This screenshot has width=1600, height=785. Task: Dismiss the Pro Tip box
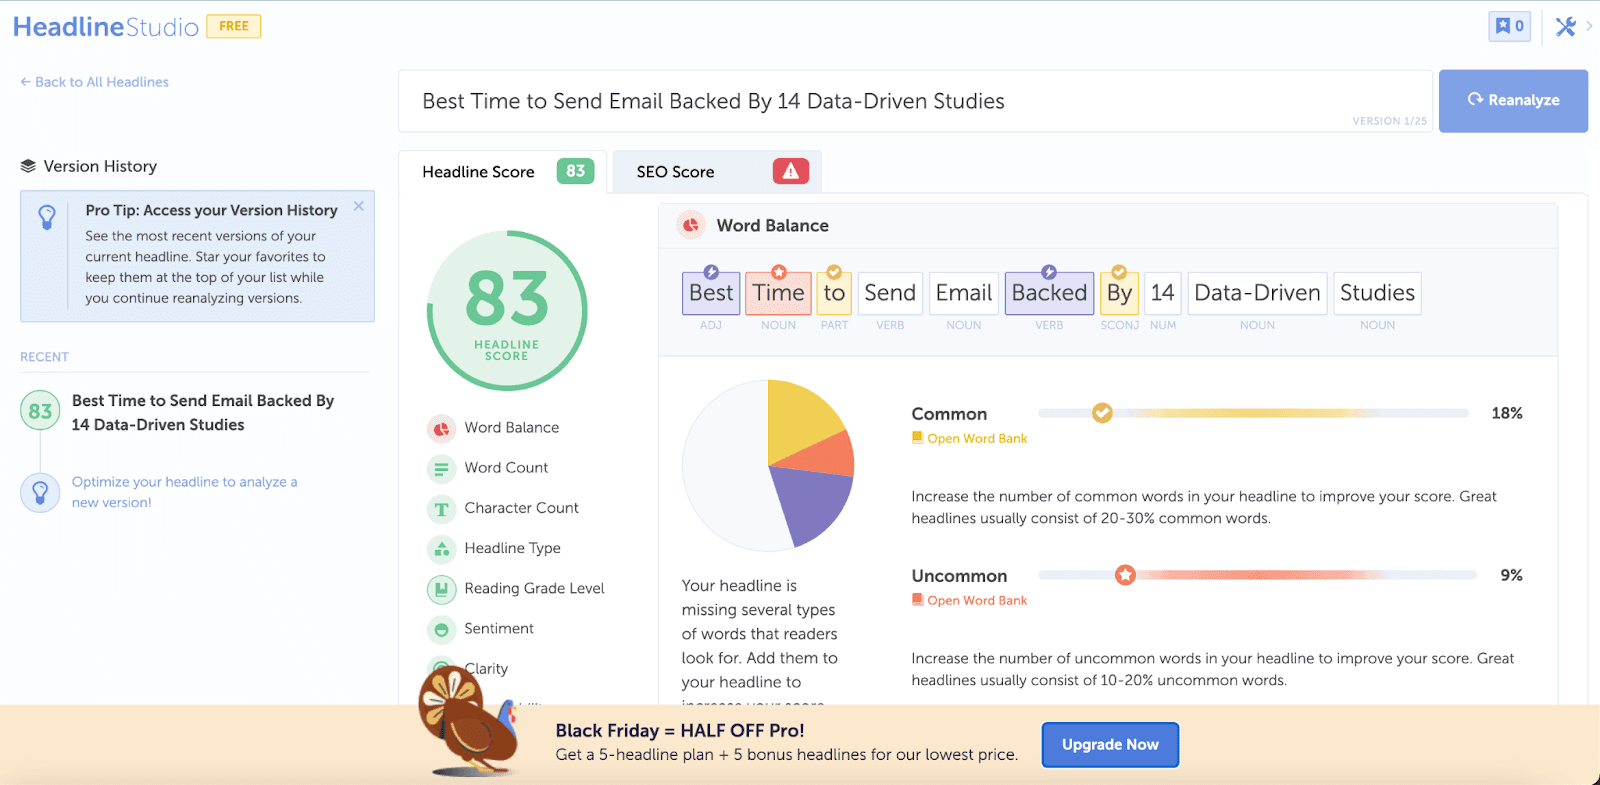pyautogui.click(x=359, y=206)
